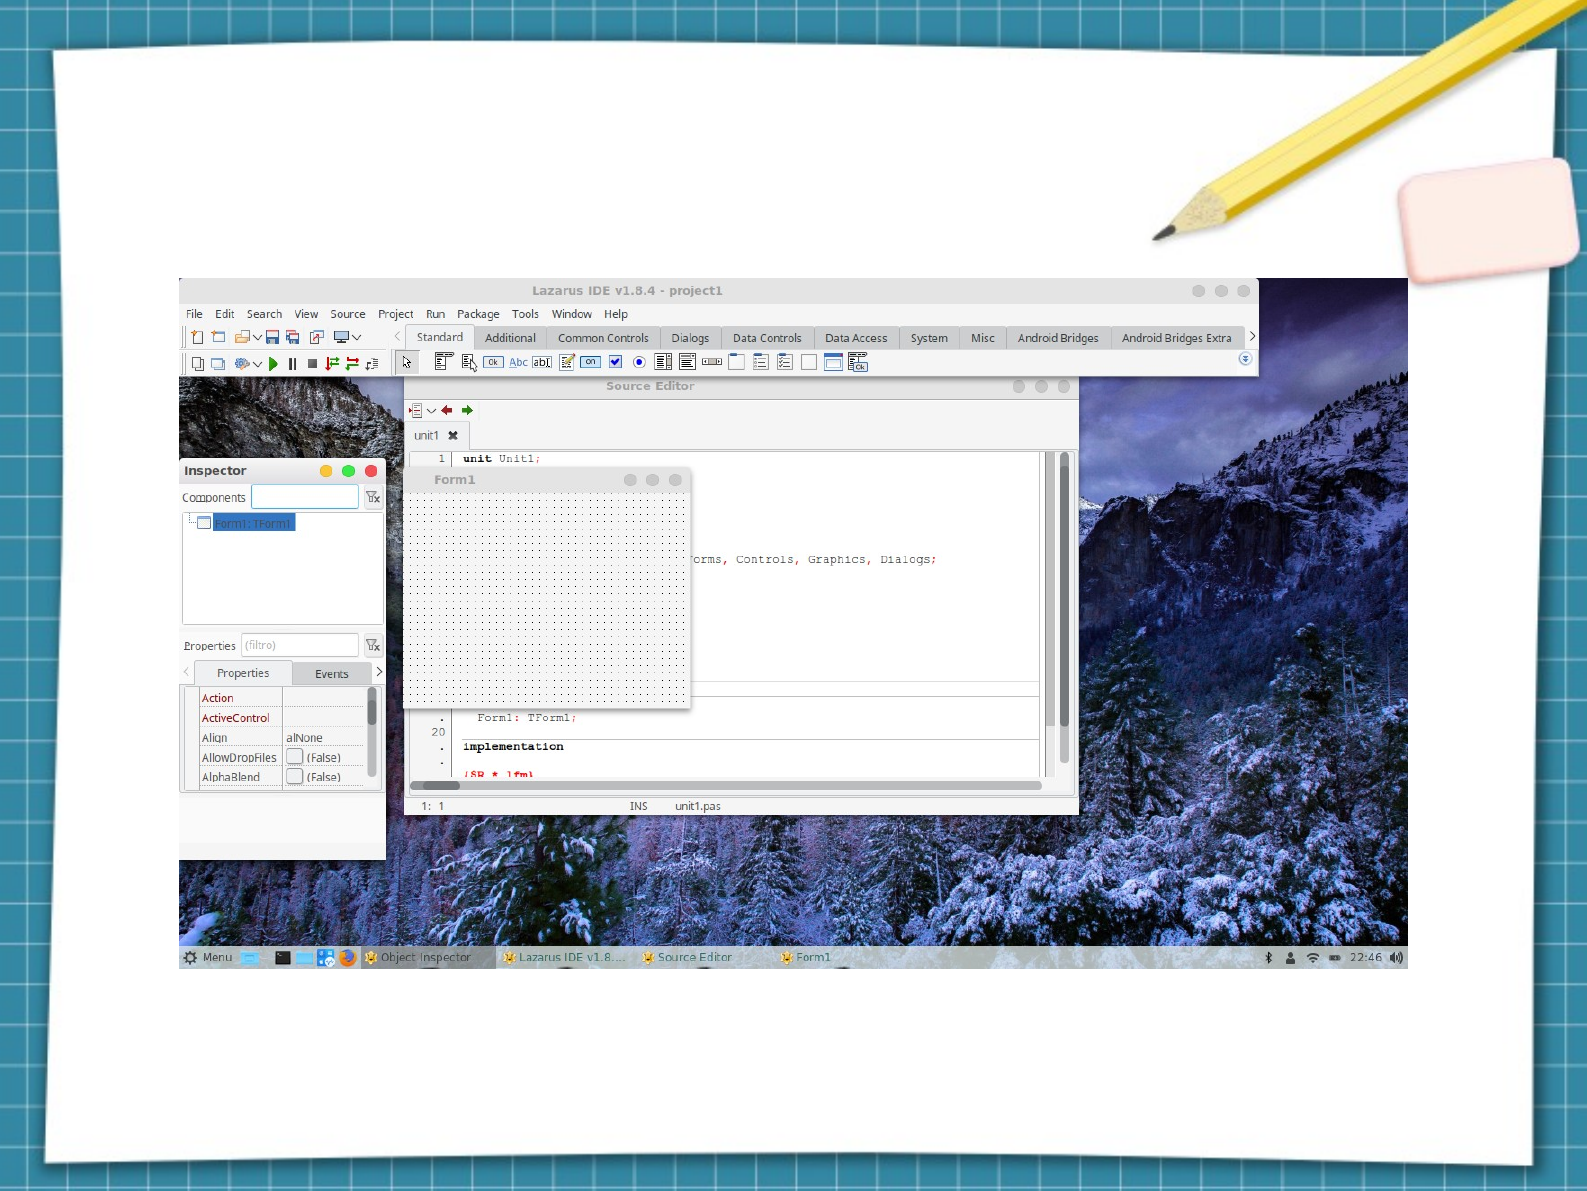Select the TMemo component icon

pos(567,362)
